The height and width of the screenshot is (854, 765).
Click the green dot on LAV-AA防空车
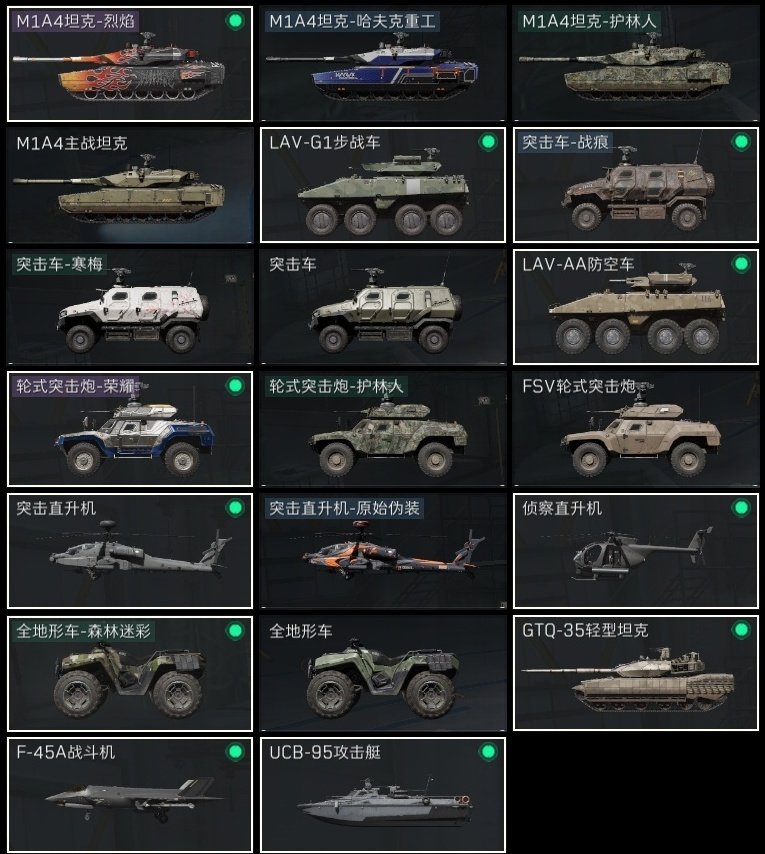pyautogui.click(x=741, y=264)
